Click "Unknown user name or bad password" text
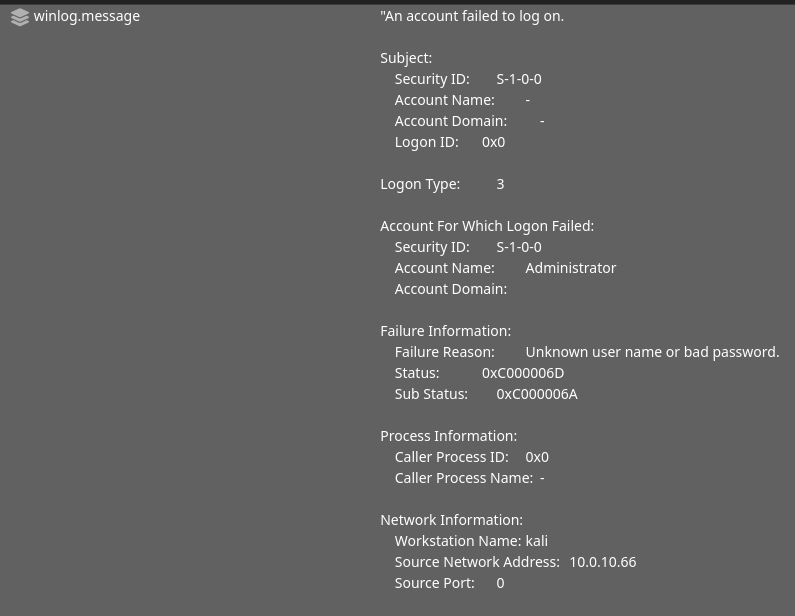The width and height of the screenshot is (795, 616). 652,352
